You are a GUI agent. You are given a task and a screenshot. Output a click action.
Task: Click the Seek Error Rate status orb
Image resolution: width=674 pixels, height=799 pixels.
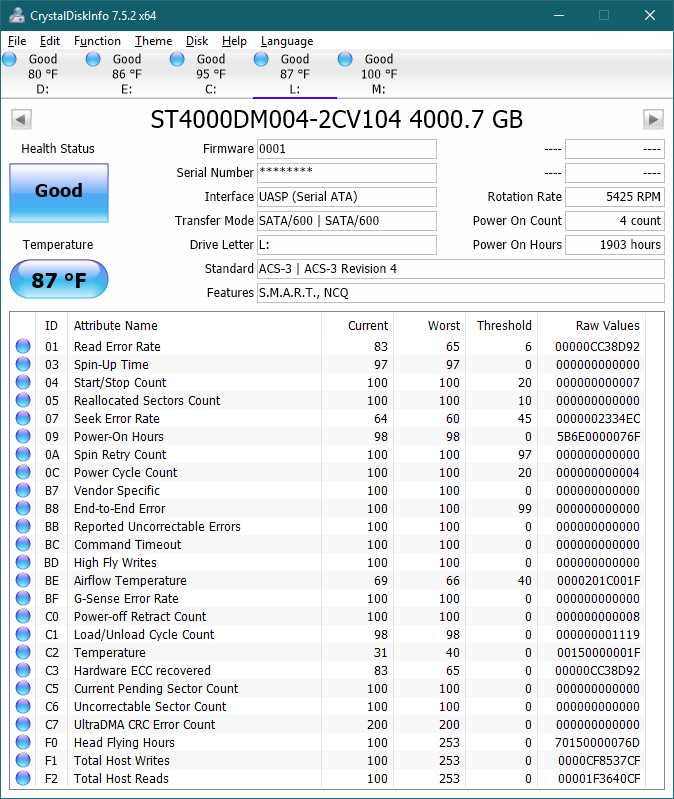[23, 419]
